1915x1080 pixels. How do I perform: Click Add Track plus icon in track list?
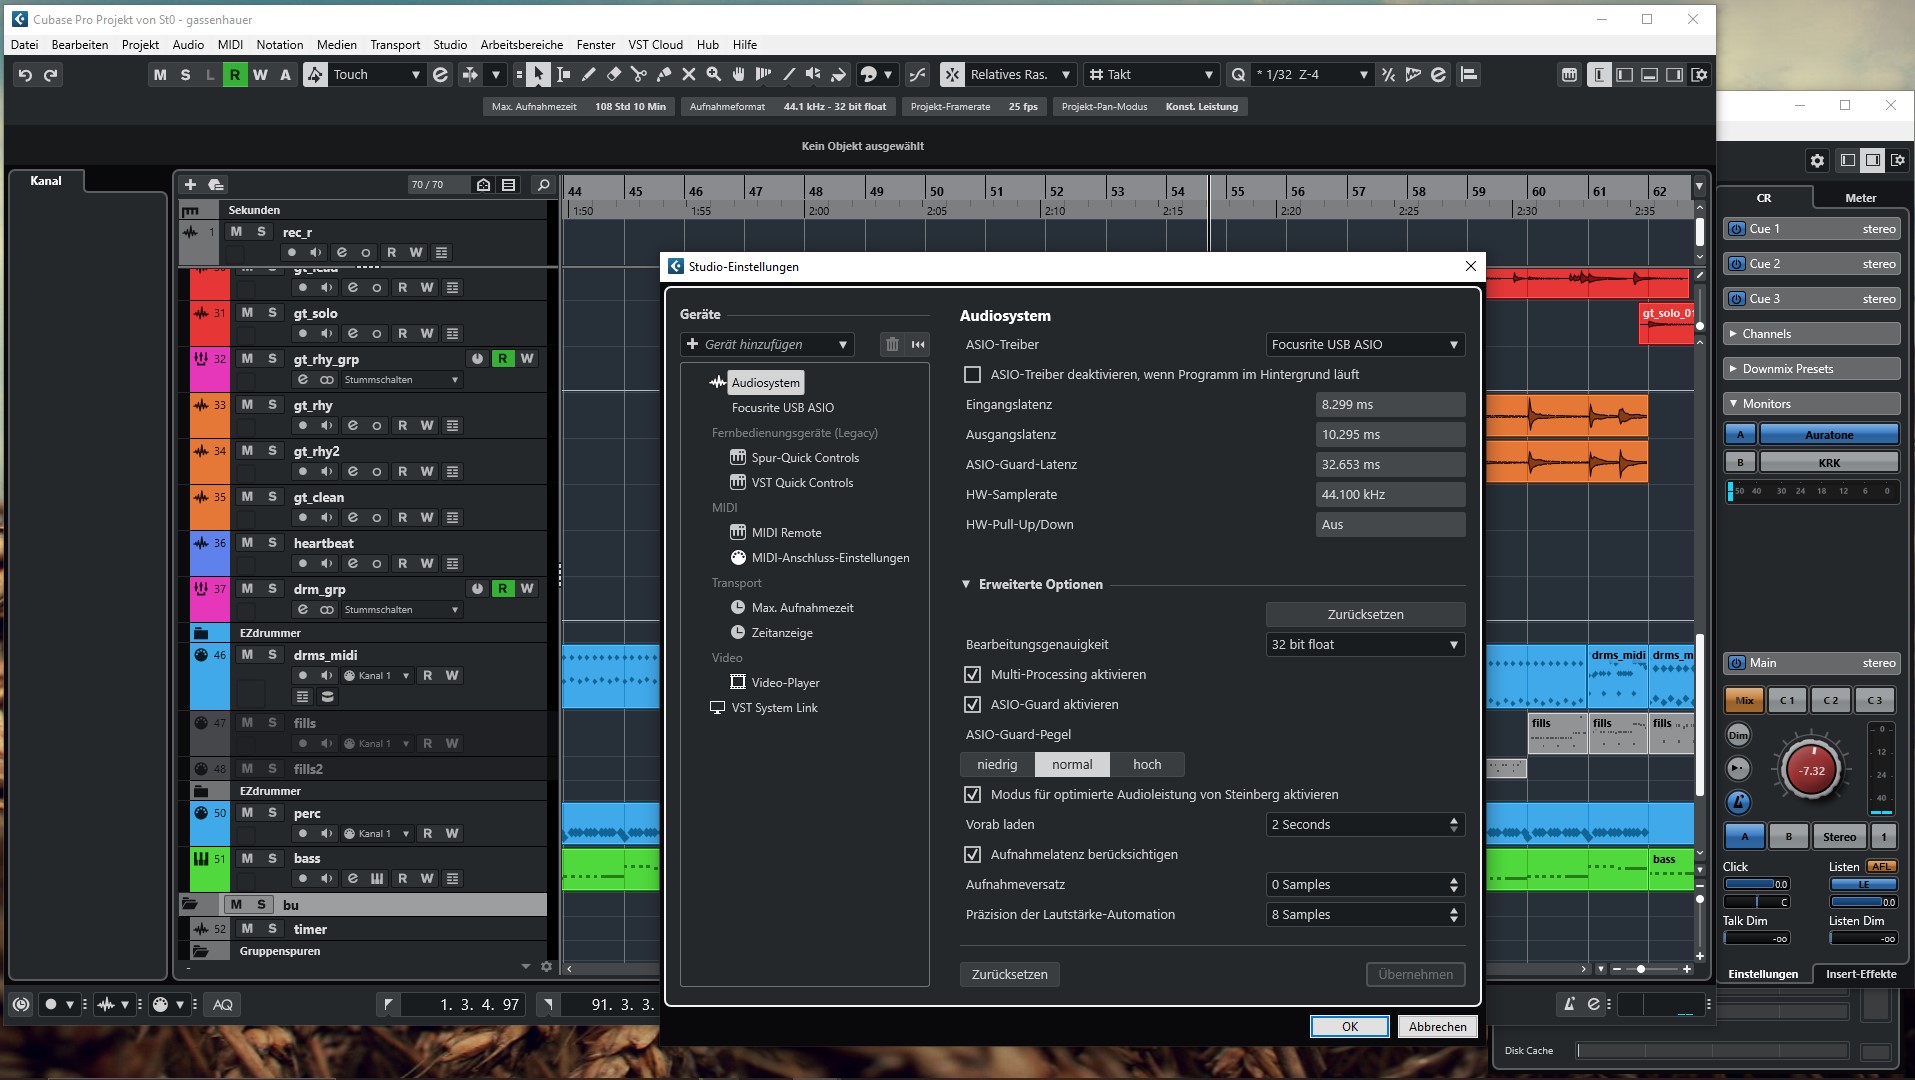point(190,185)
